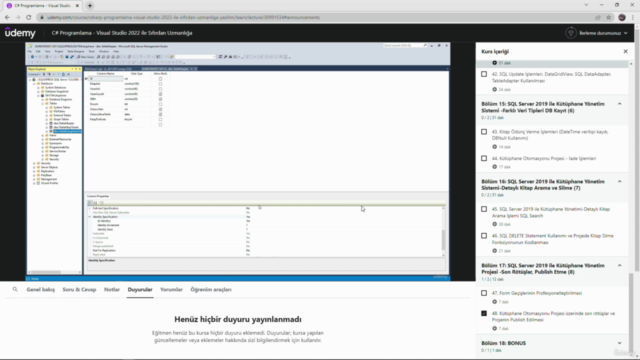Viewport: 640px width, 360px height.
Task: Open the İlerleme durumunuz dropdown
Action: (x=603, y=33)
